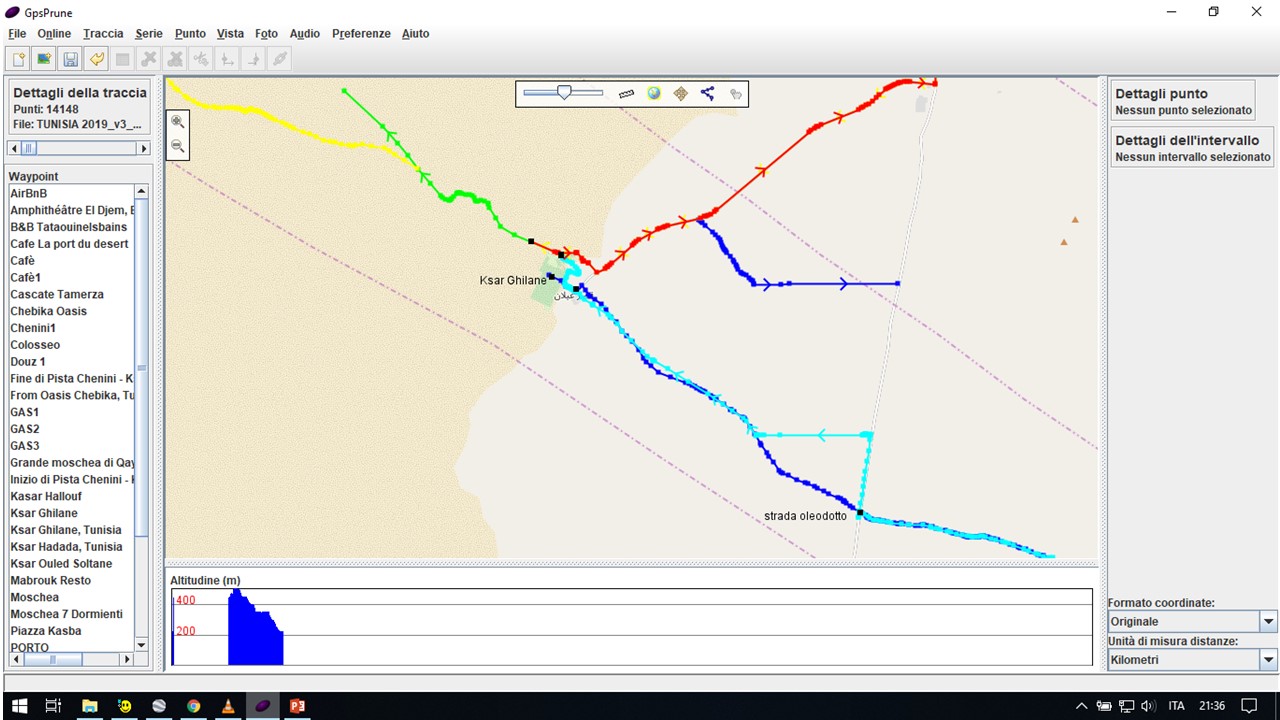
Task: Open the notification center icon
Action: click(1249, 705)
